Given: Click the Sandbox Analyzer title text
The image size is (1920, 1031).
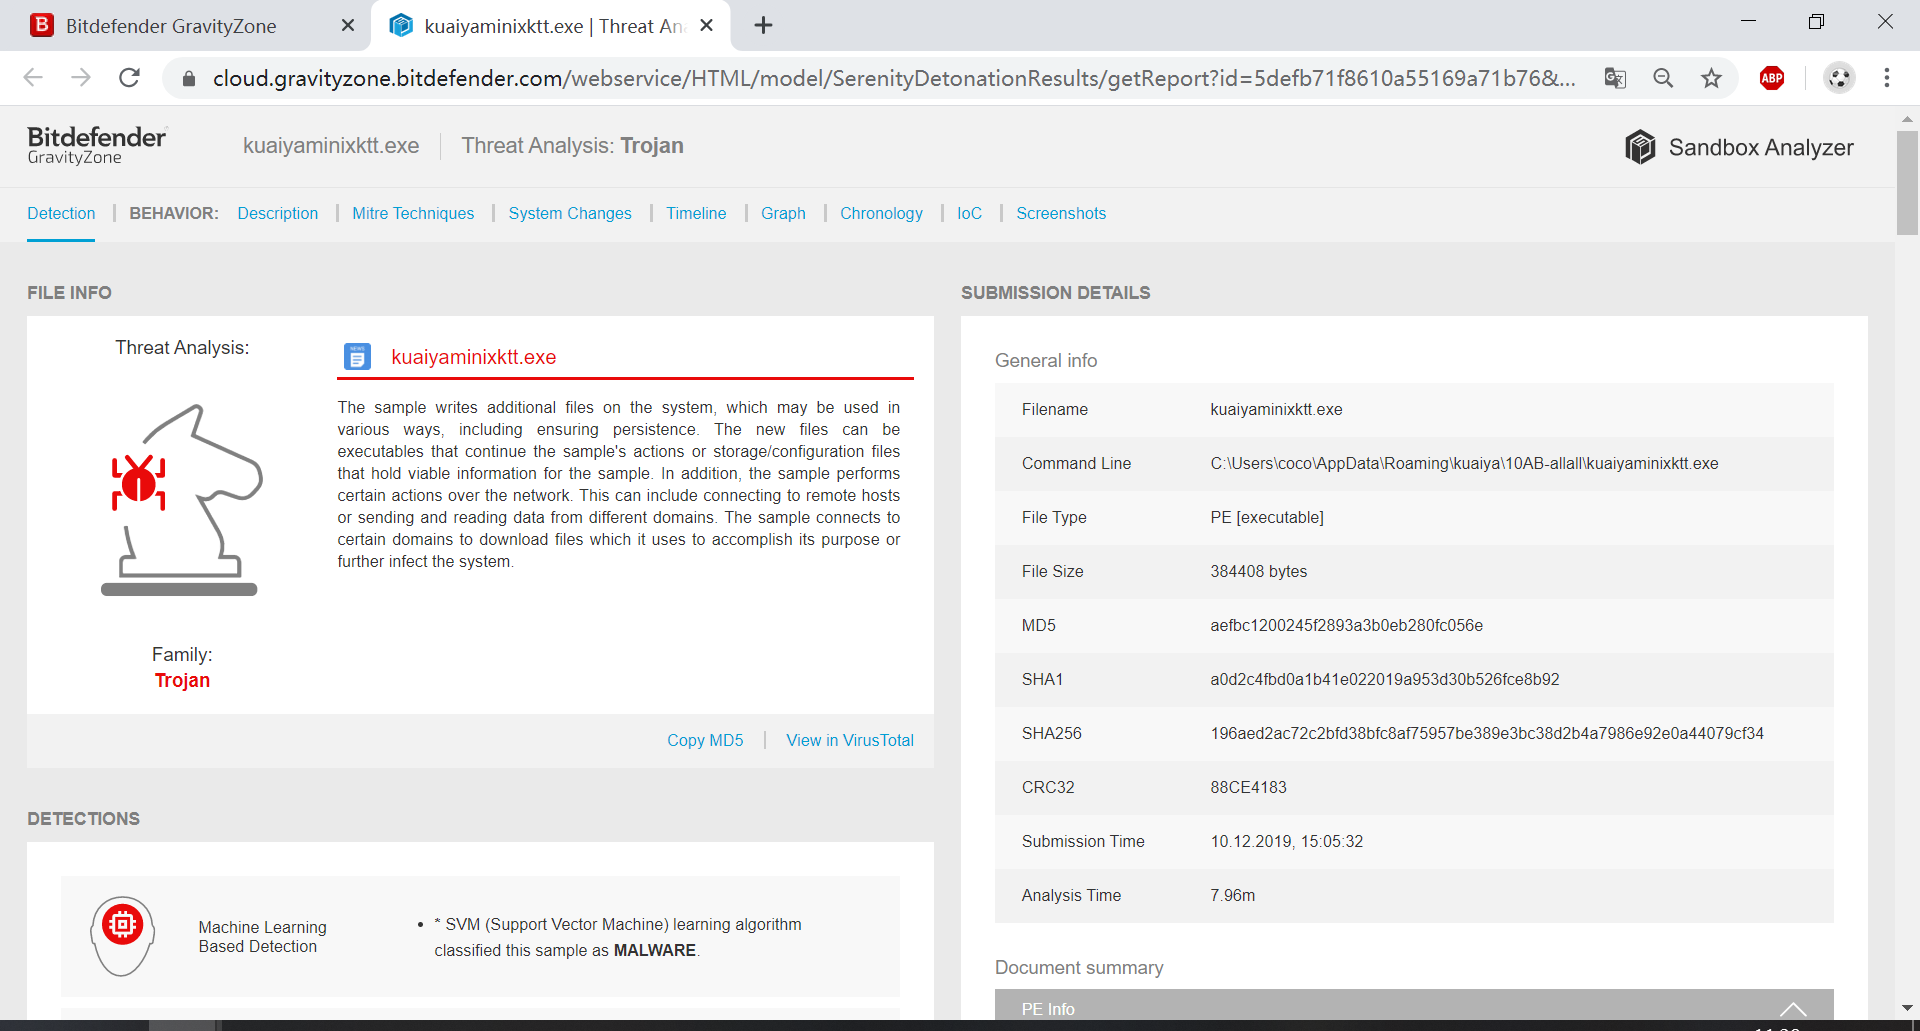Looking at the screenshot, I should [1761, 147].
